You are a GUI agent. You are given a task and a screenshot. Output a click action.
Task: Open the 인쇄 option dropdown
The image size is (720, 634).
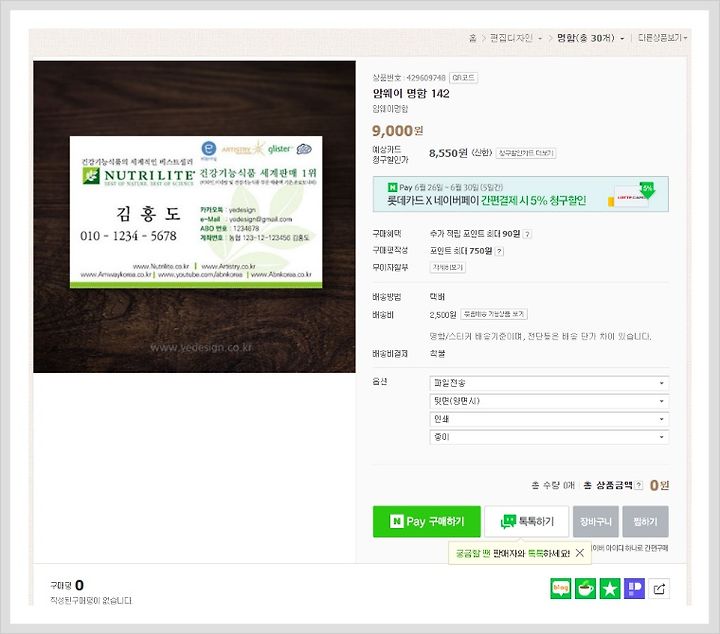click(x=549, y=419)
